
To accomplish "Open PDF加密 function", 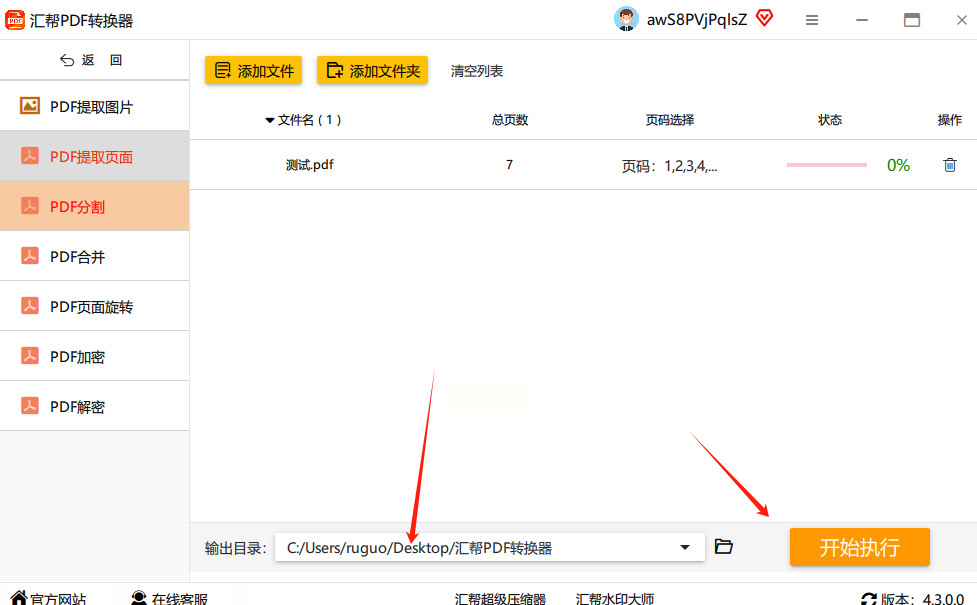I will coord(95,356).
